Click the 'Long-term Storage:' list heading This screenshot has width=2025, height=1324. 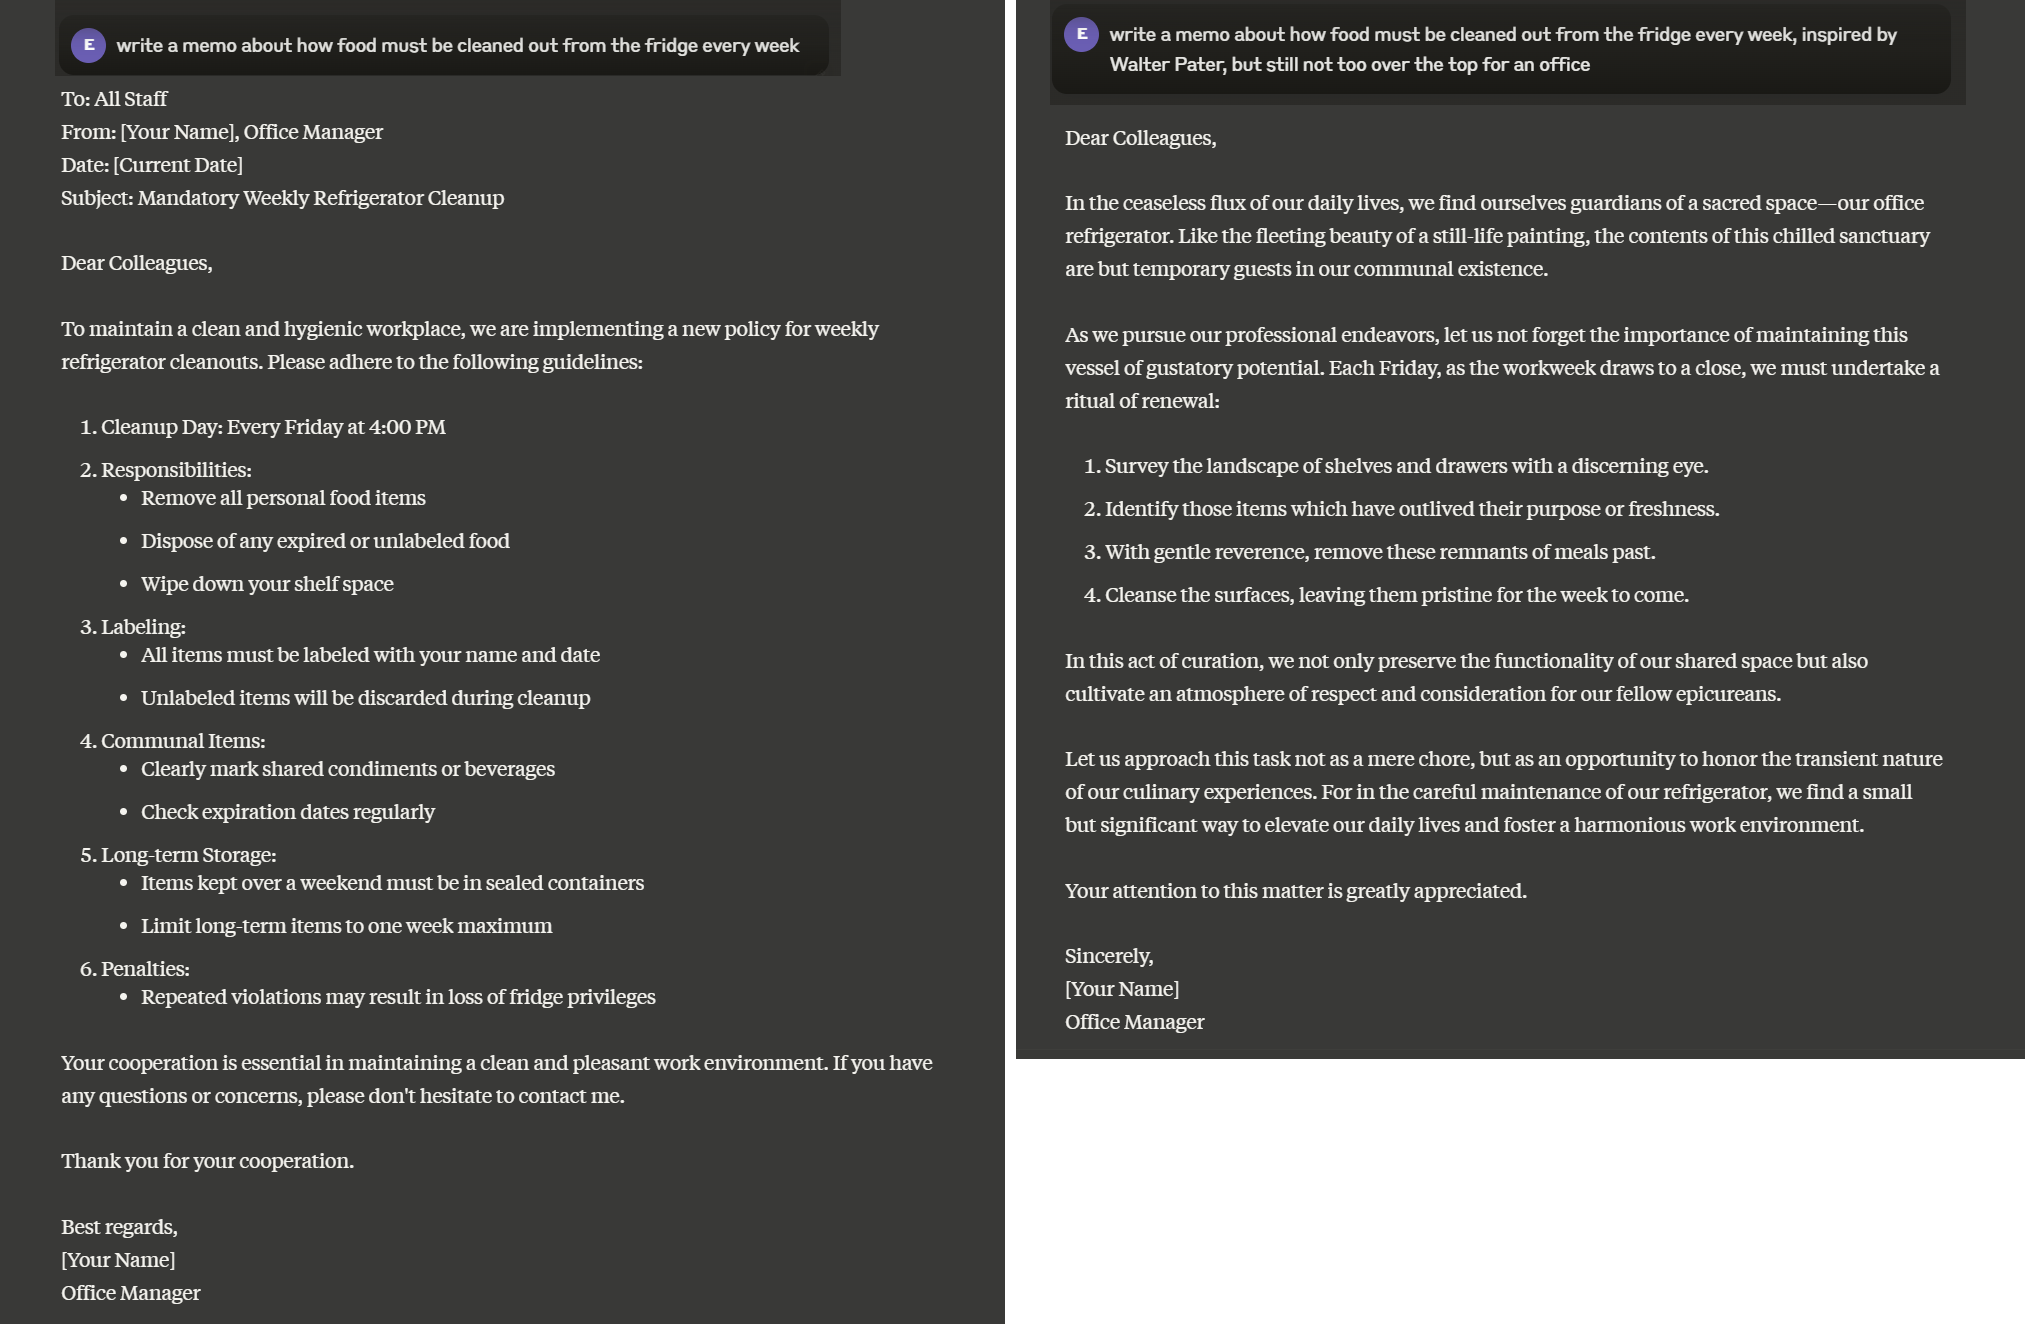click(188, 855)
